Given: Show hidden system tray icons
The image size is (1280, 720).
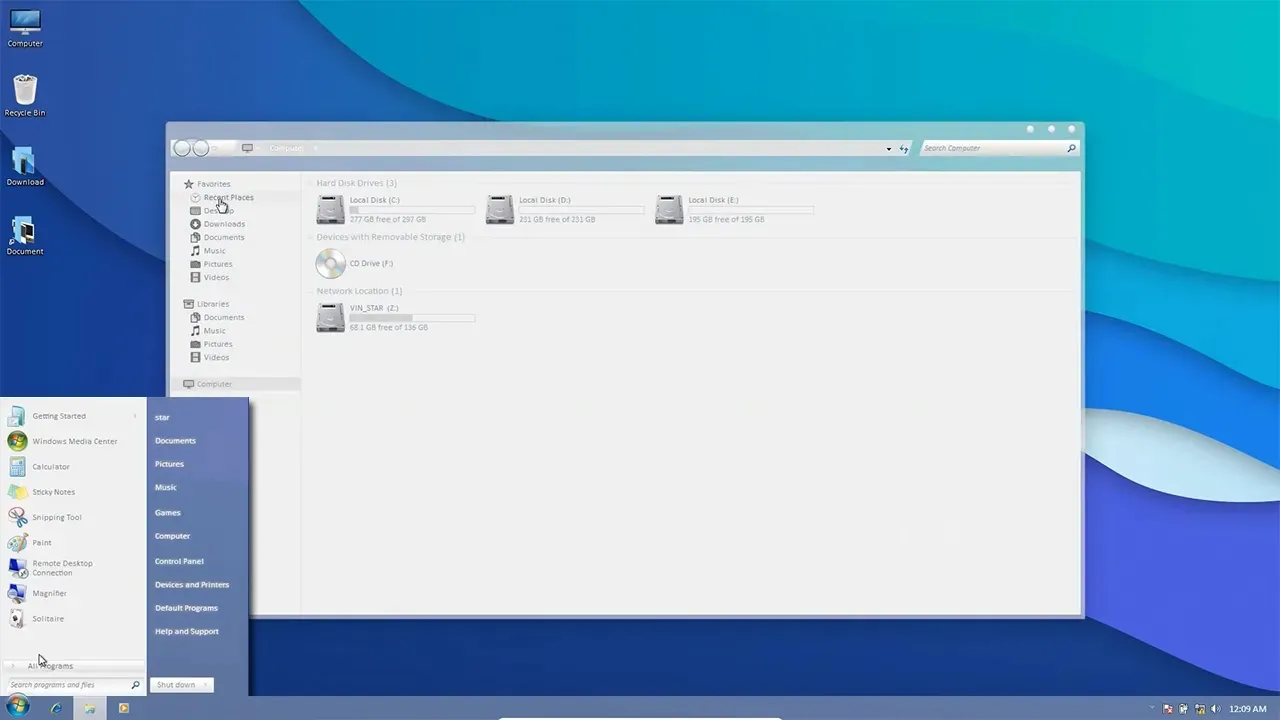Looking at the screenshot, I should (1152, 709).
